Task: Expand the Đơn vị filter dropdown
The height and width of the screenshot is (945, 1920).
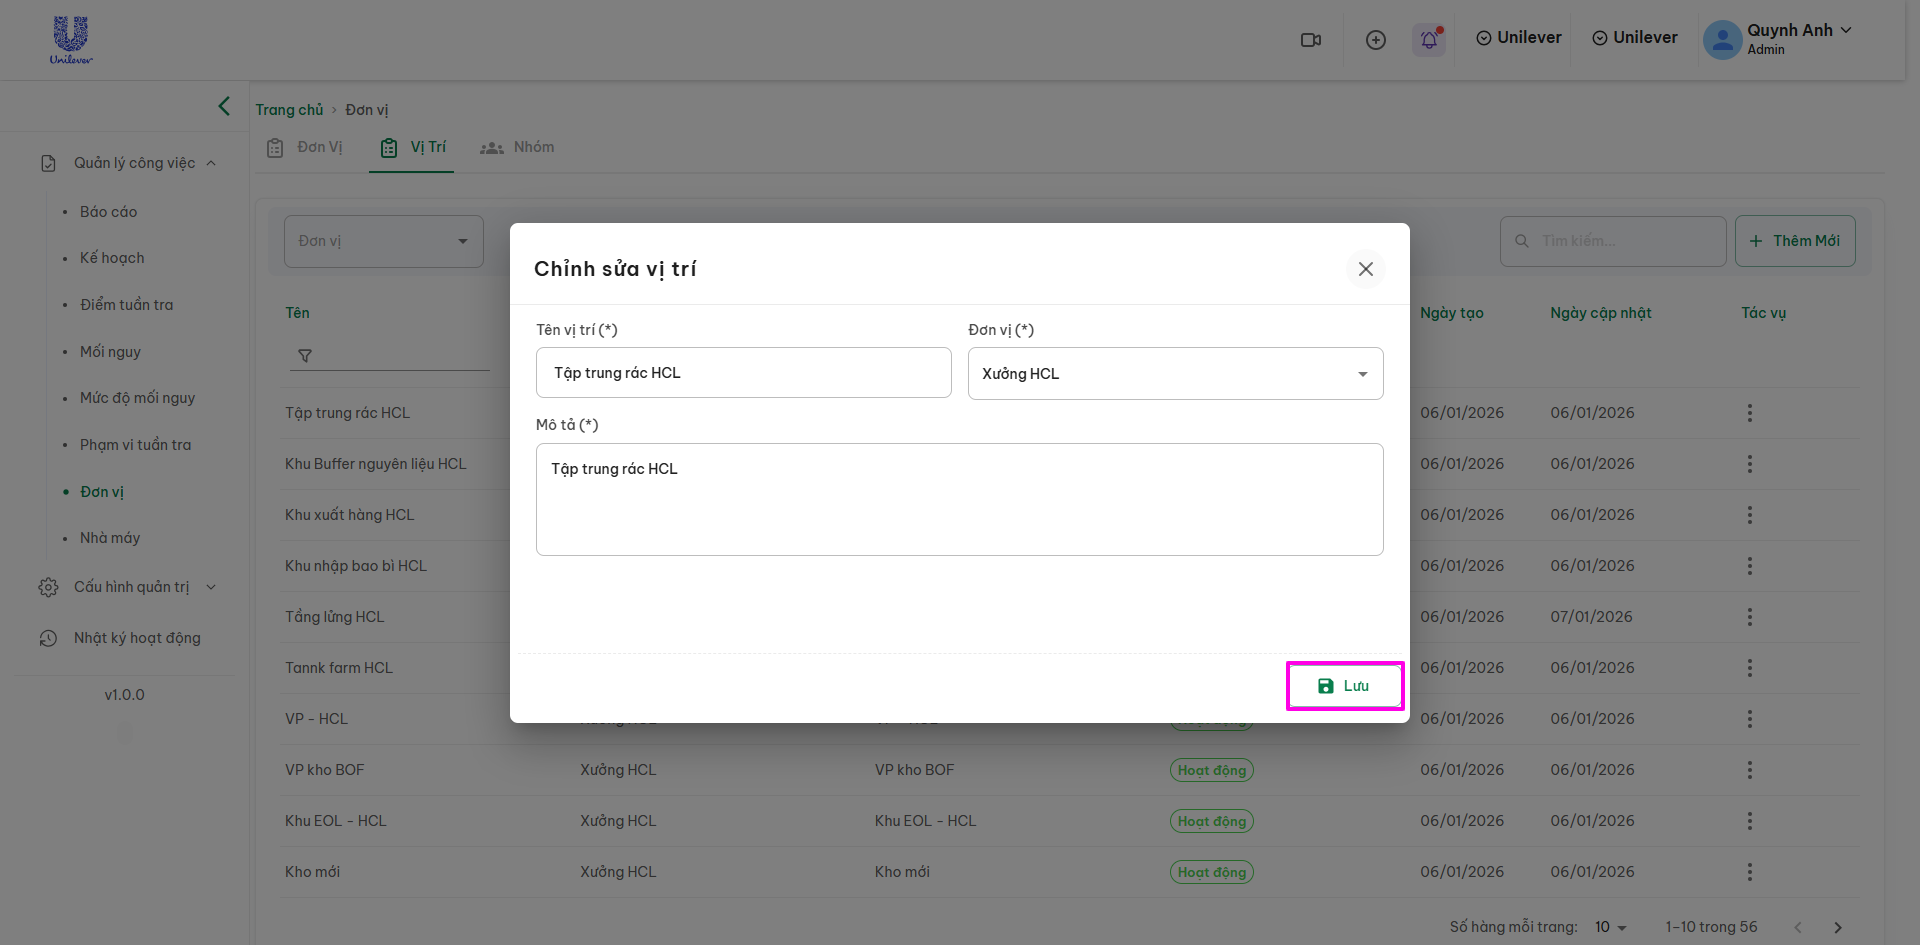Action: [x=383, y=241]
